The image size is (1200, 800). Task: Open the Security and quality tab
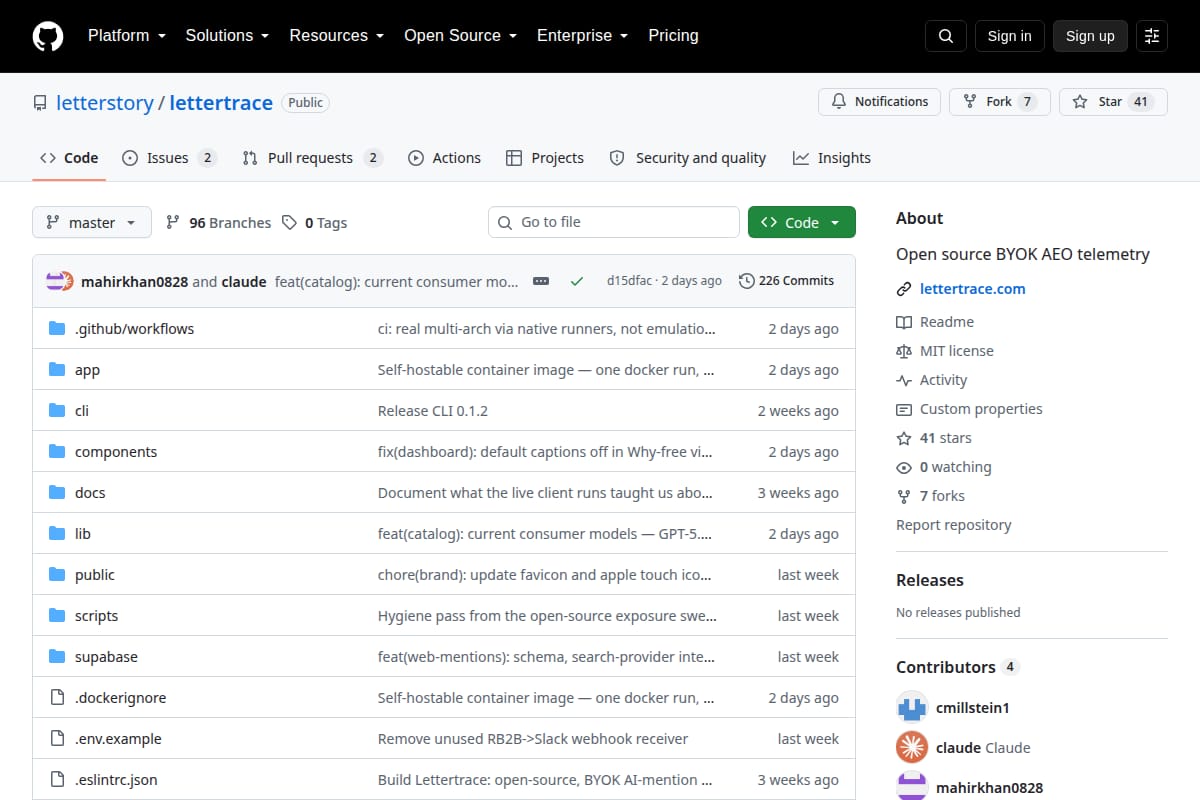click(x=688, y=158)
